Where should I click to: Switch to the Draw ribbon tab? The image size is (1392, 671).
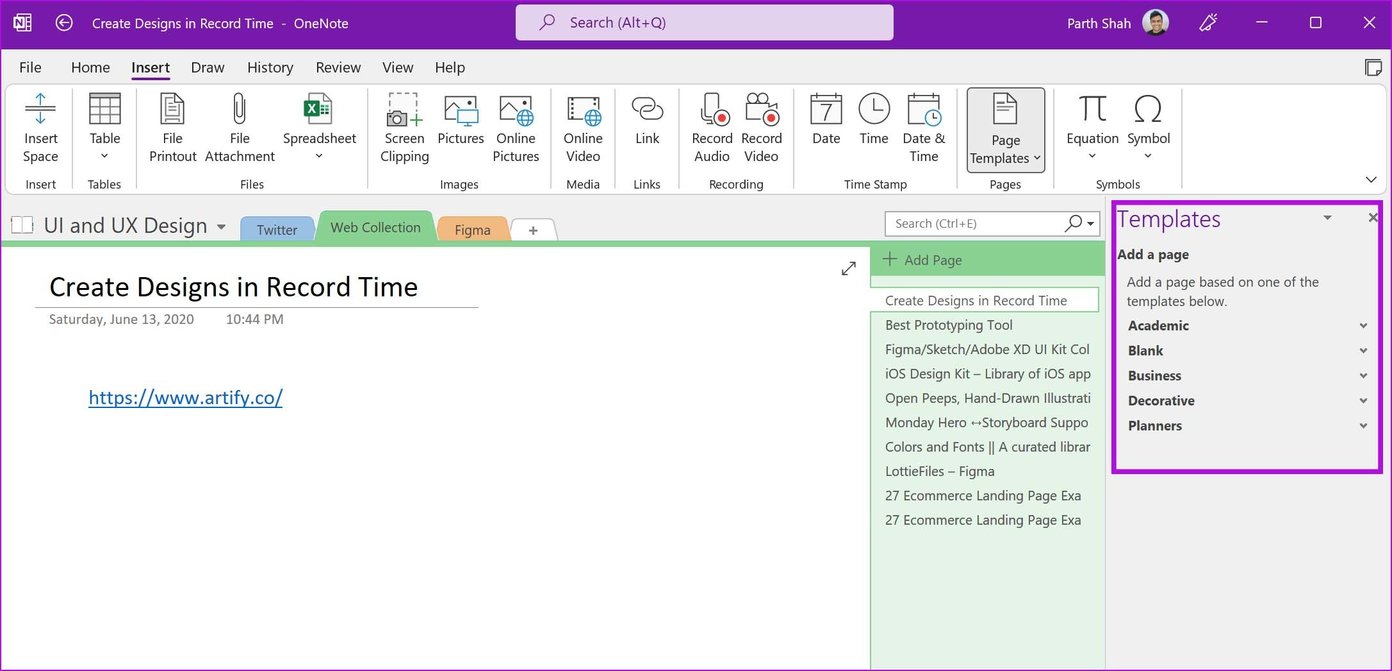pos(207,67)
